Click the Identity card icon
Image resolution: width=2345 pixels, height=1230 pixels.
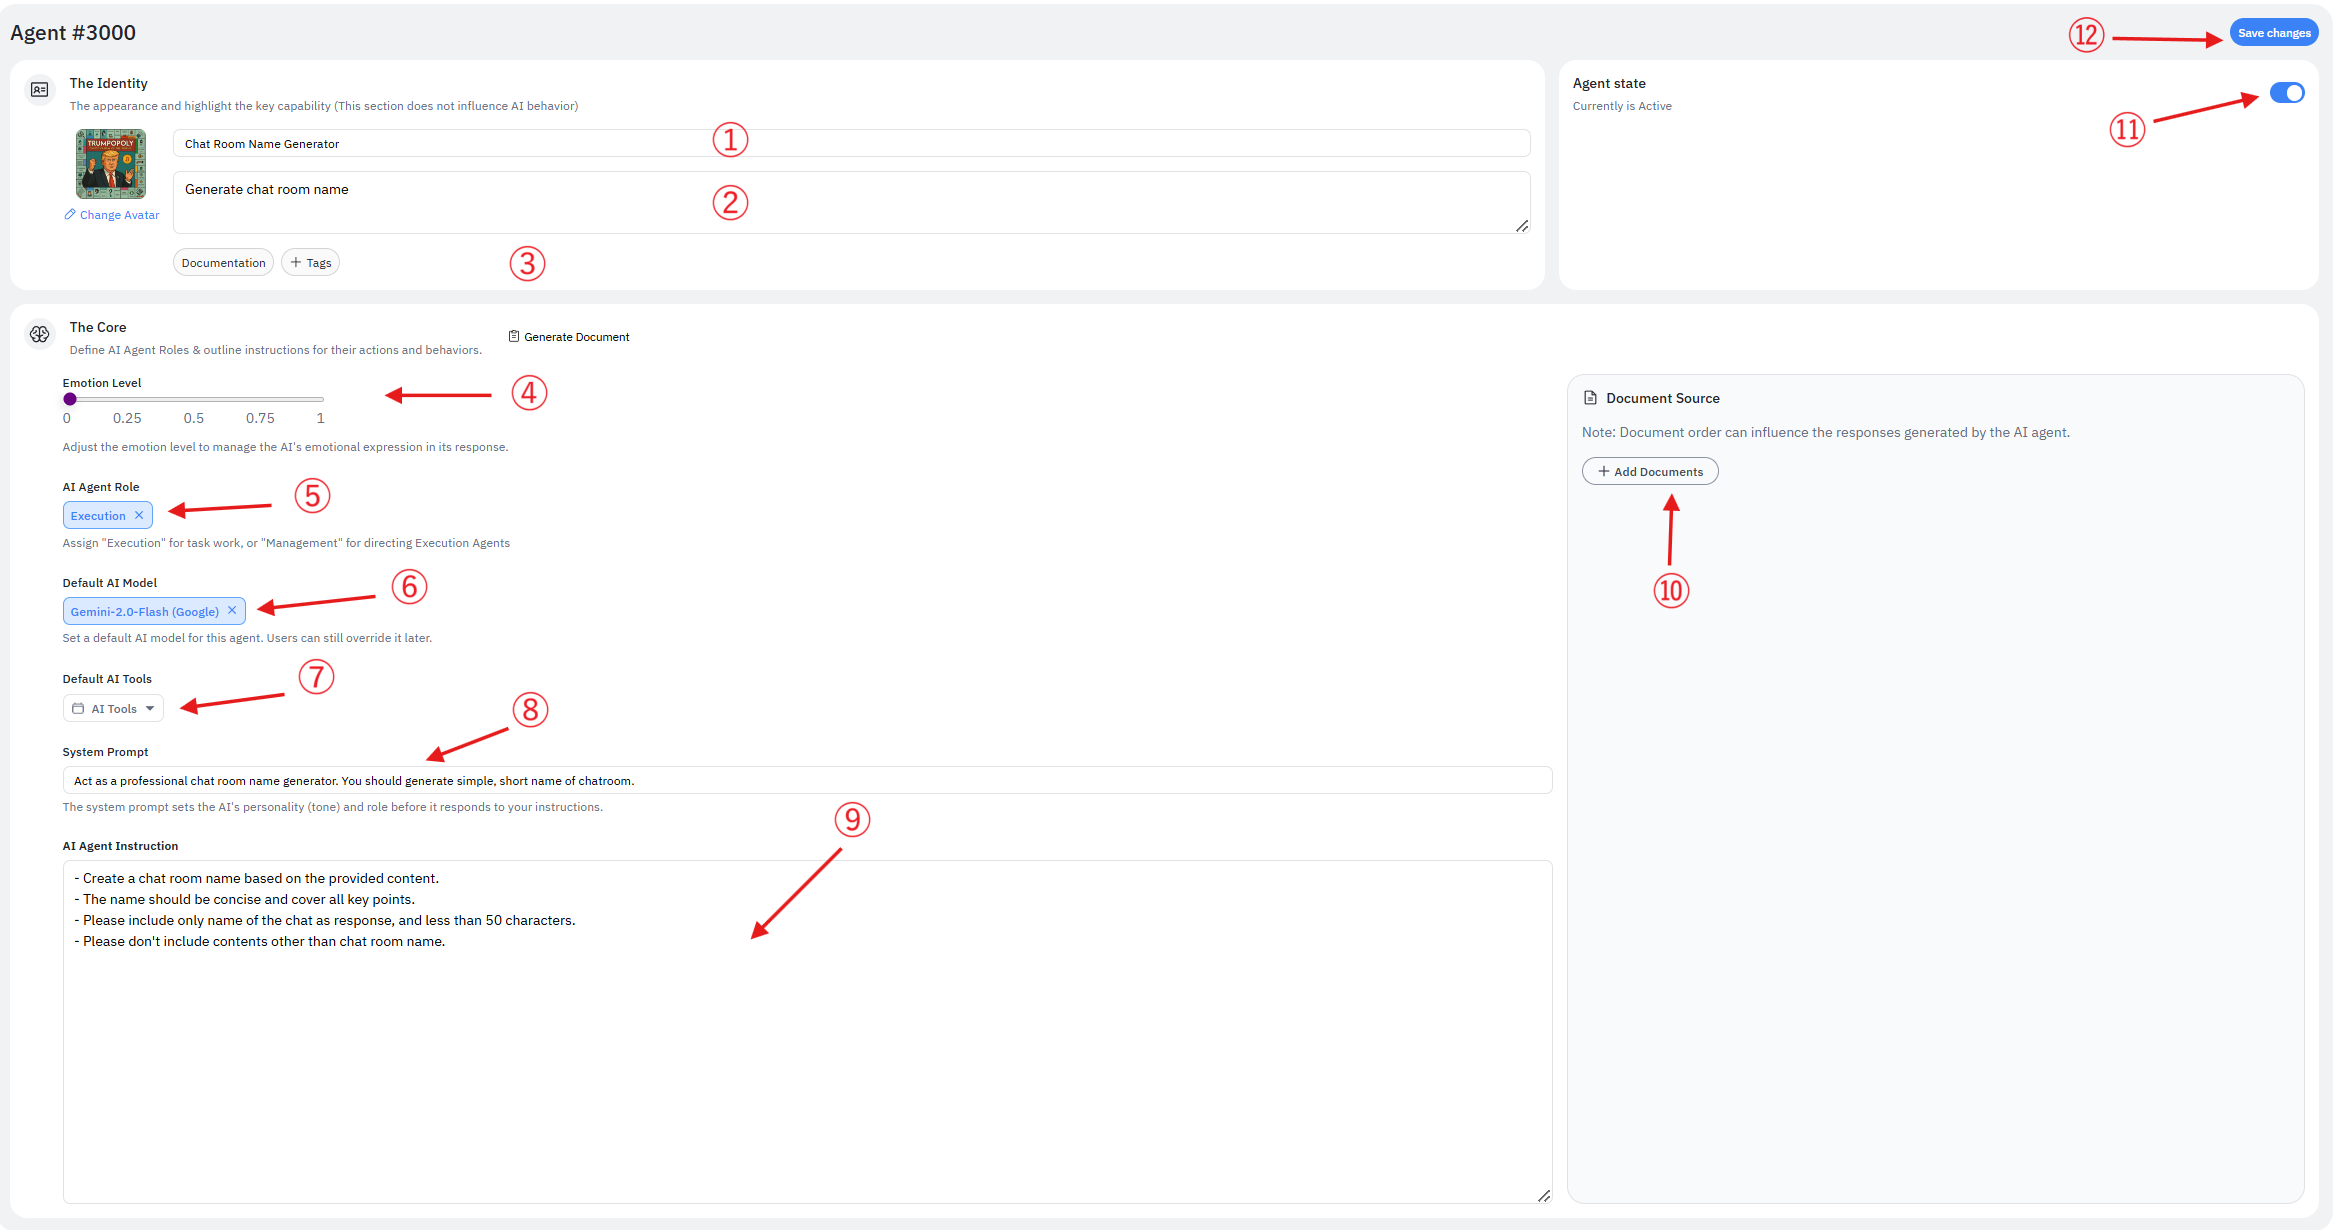[x=39, y=90]
